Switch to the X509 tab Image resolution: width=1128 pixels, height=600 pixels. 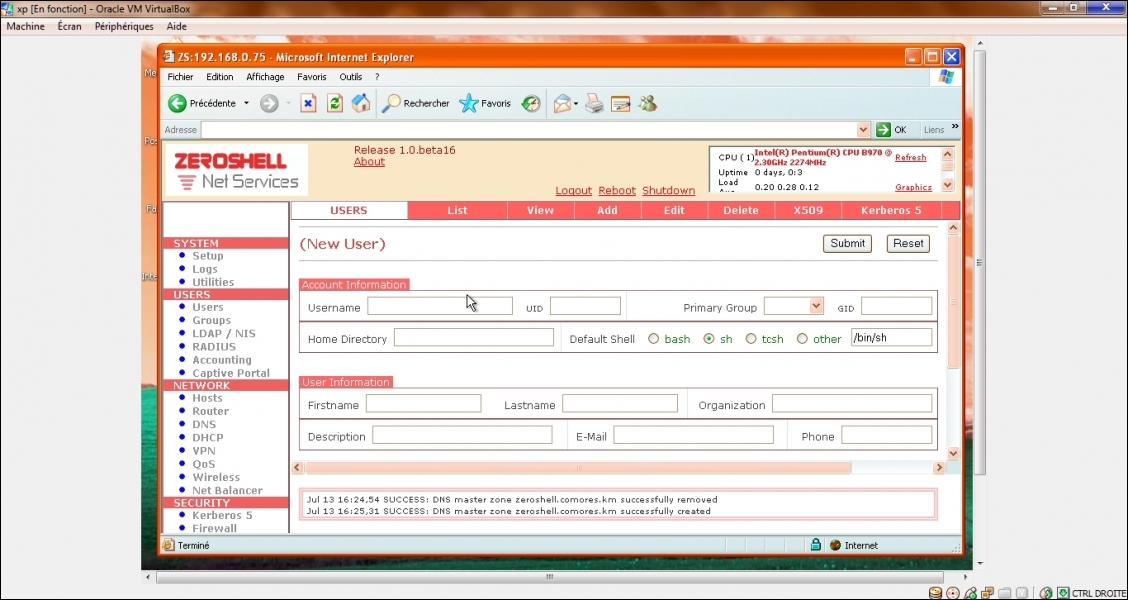[x=809, y=210]
